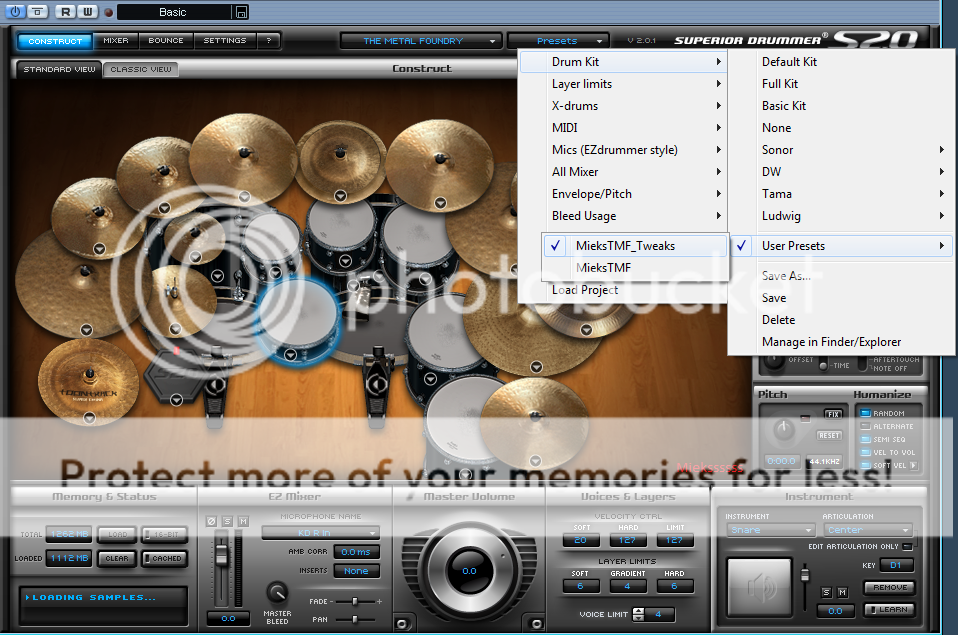Click the Velocity Ctrl Soft value 20
958x635 pixels.
point(580,540)
